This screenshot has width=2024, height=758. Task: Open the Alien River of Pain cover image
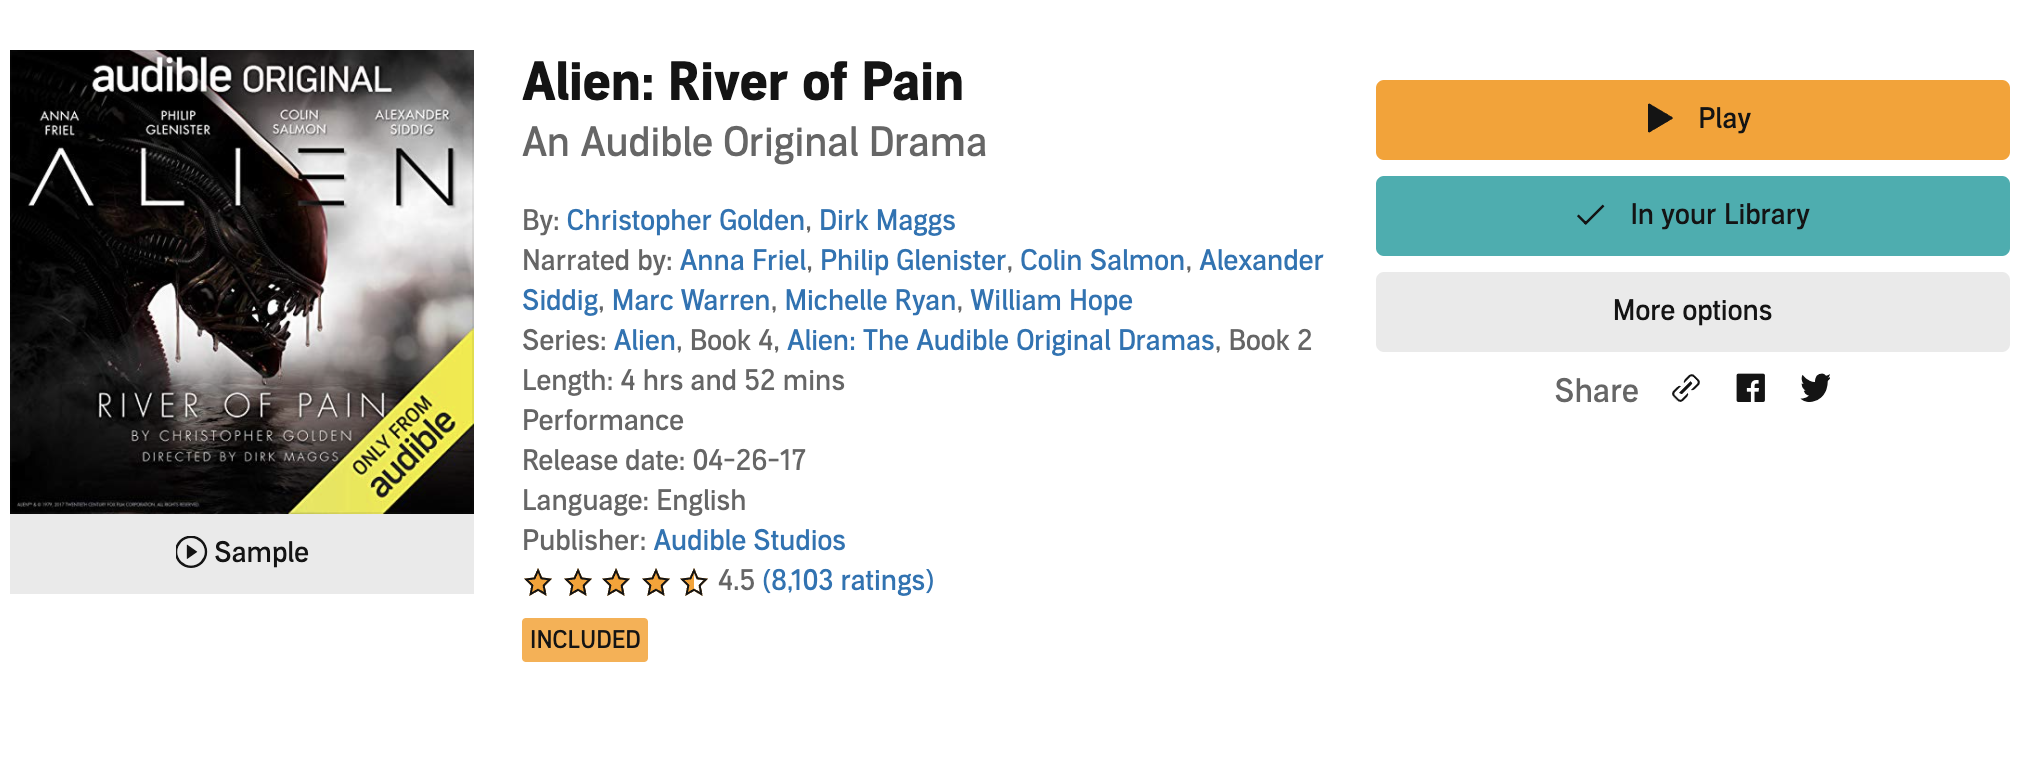(x=242, y=282)
